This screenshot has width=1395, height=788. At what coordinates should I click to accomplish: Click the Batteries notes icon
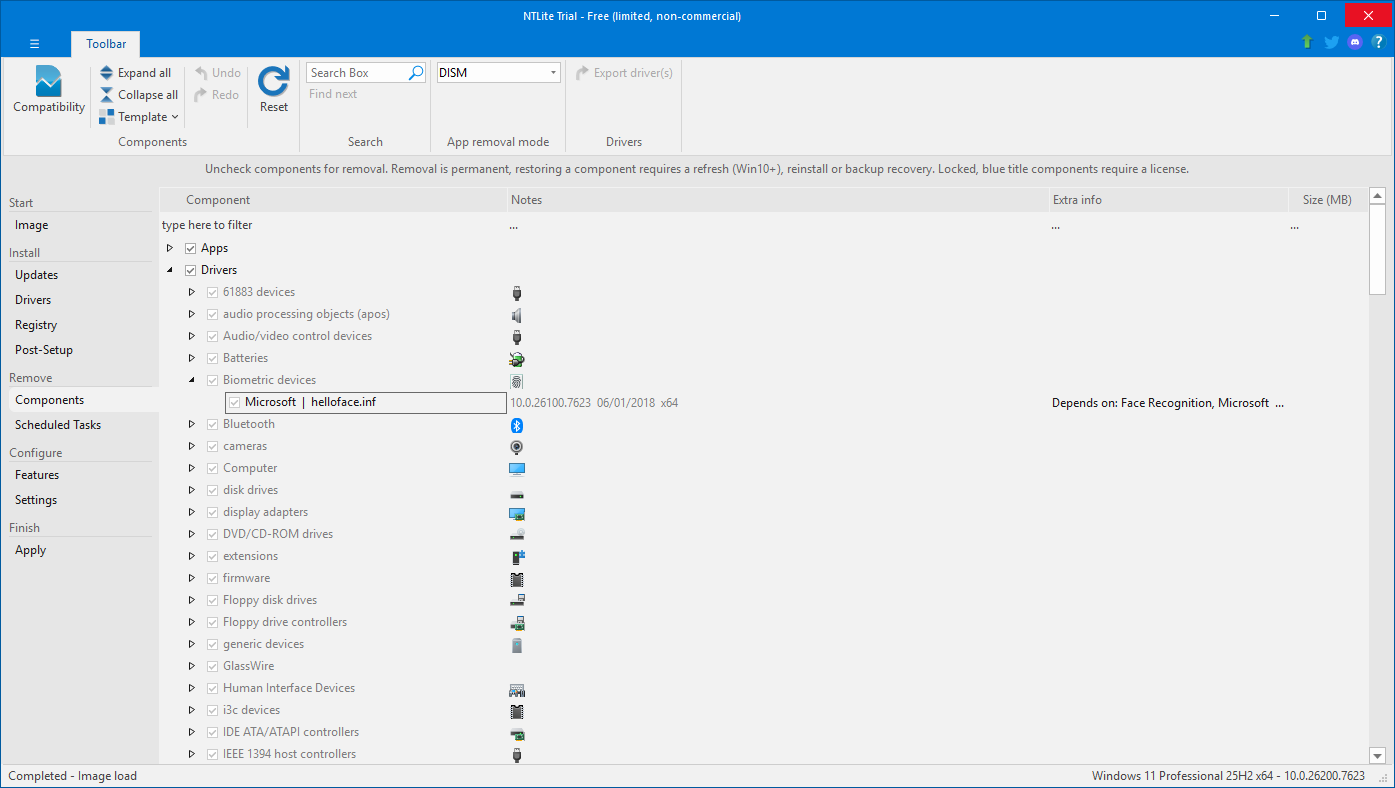pos(517,358)
